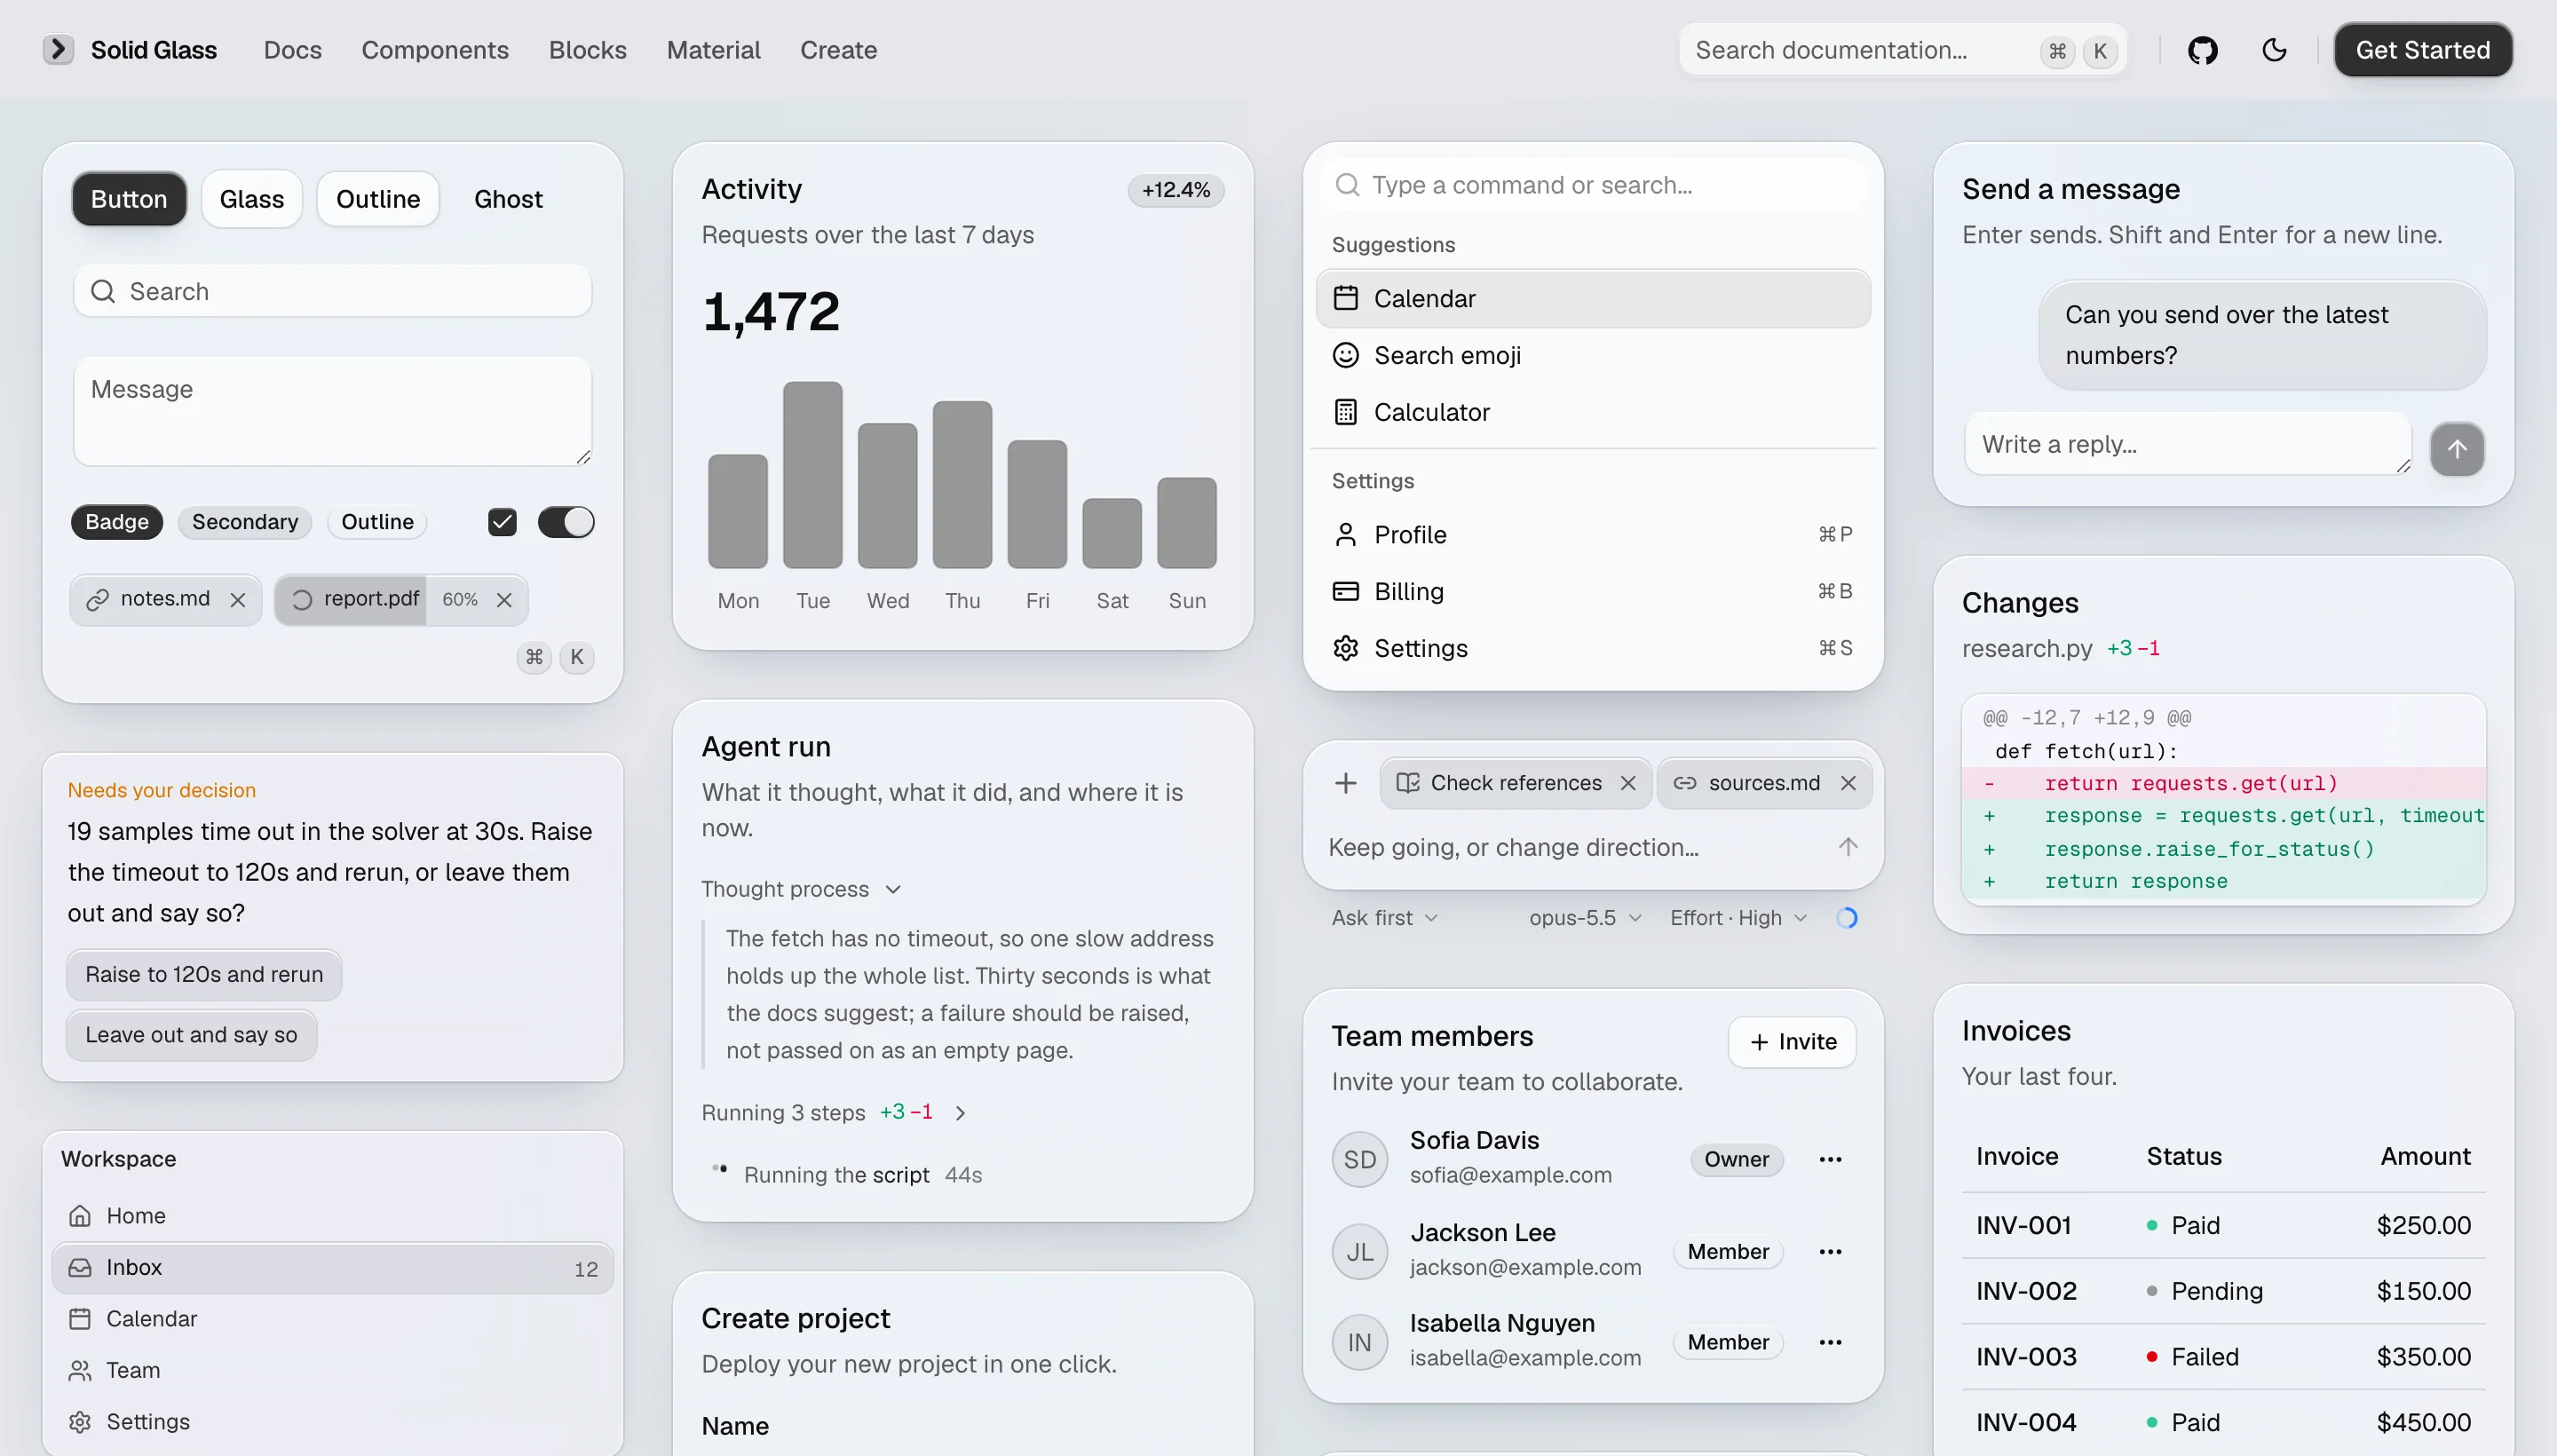
Task: Click the Tue bar in Activity chart
Action: coord(812,475)
